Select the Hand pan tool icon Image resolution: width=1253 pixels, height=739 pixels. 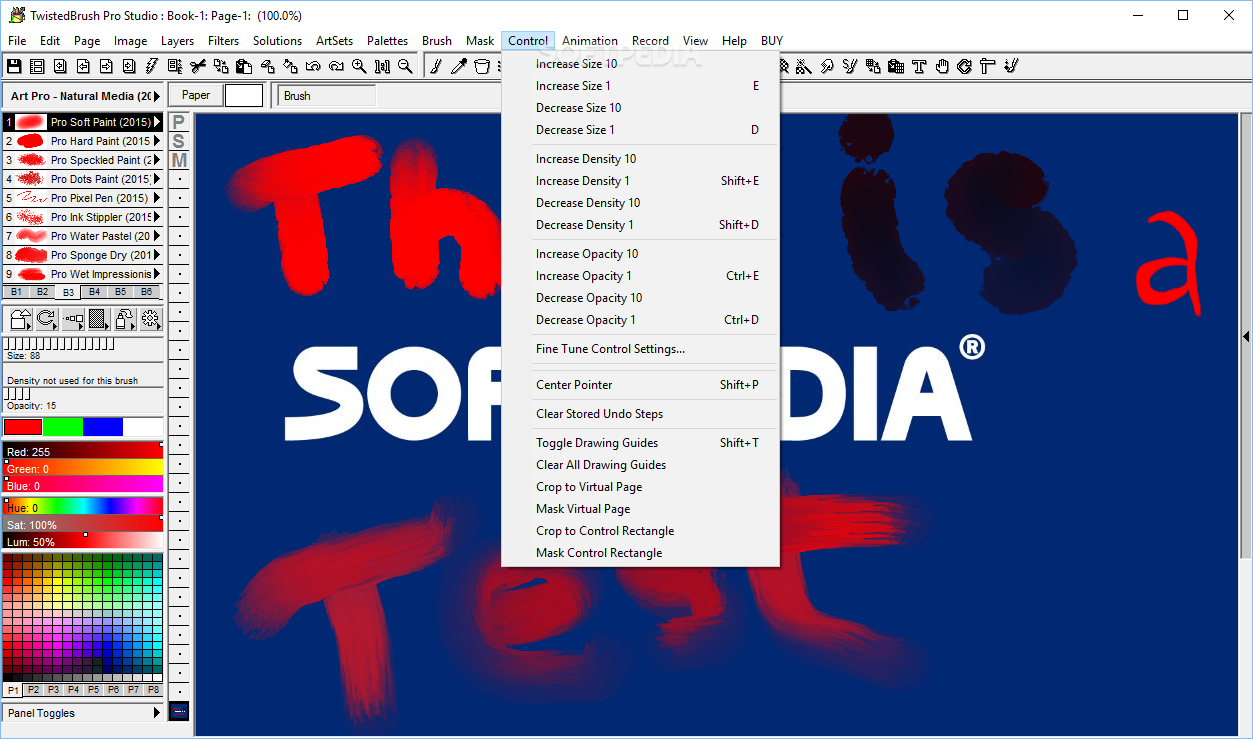(x=942, y=66)
